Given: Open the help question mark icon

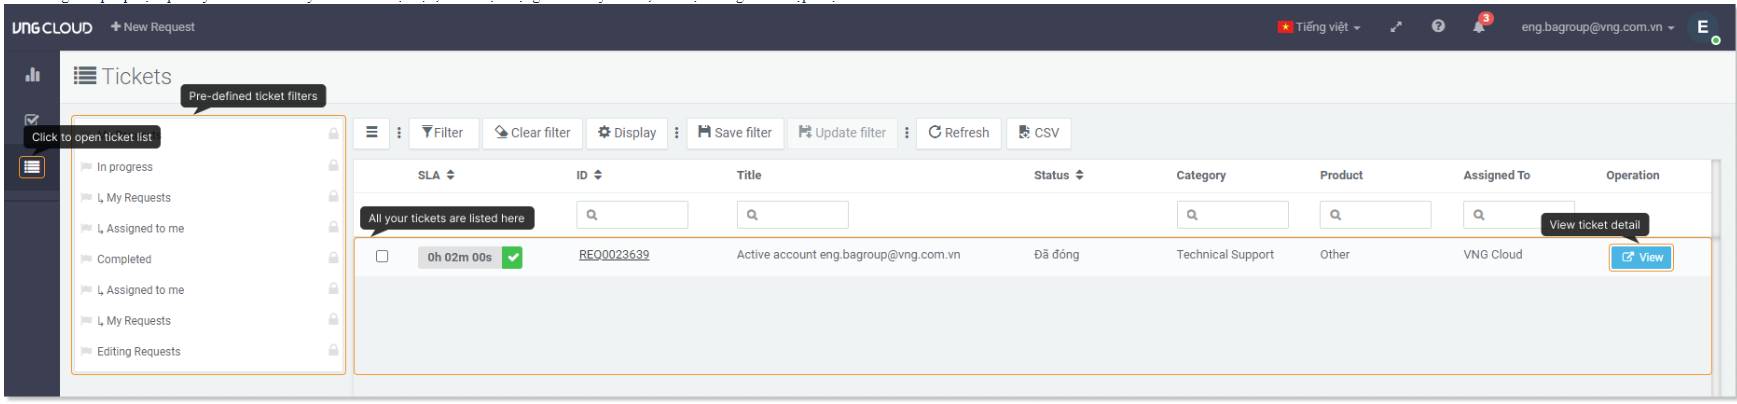Looking at the screenshot, I should (x=1438, y=27).
